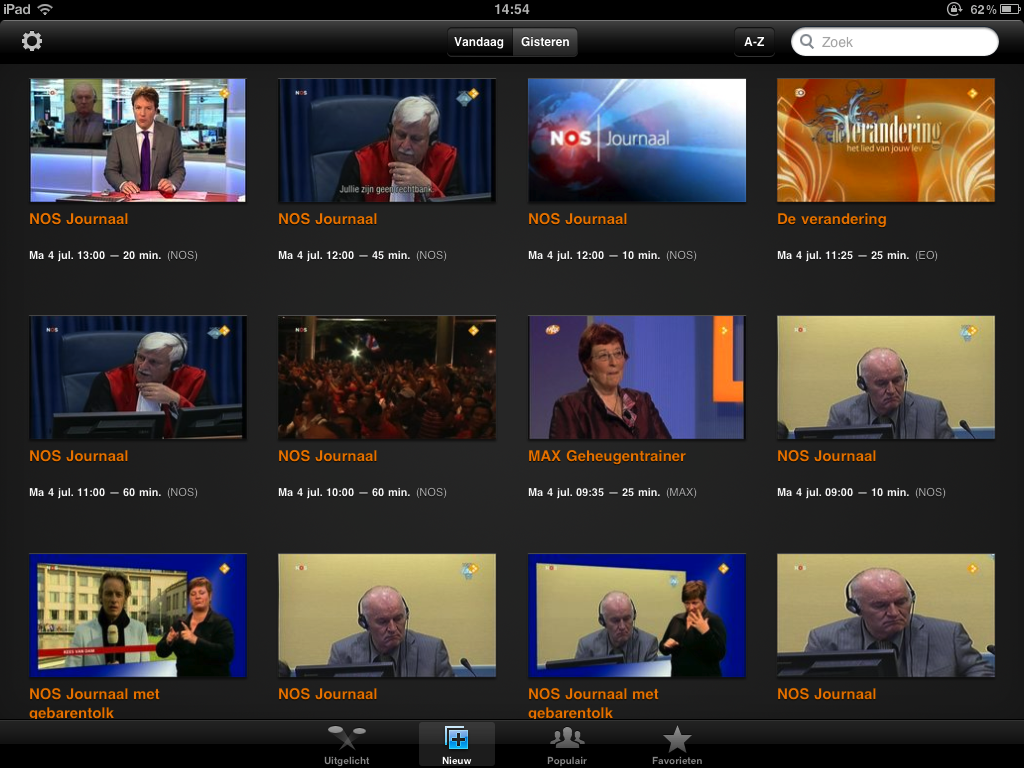Tap the 'Ma 4 jul. 12:00 — 10 min.' text
1024x768 pixels.
(x=594, y=255)
